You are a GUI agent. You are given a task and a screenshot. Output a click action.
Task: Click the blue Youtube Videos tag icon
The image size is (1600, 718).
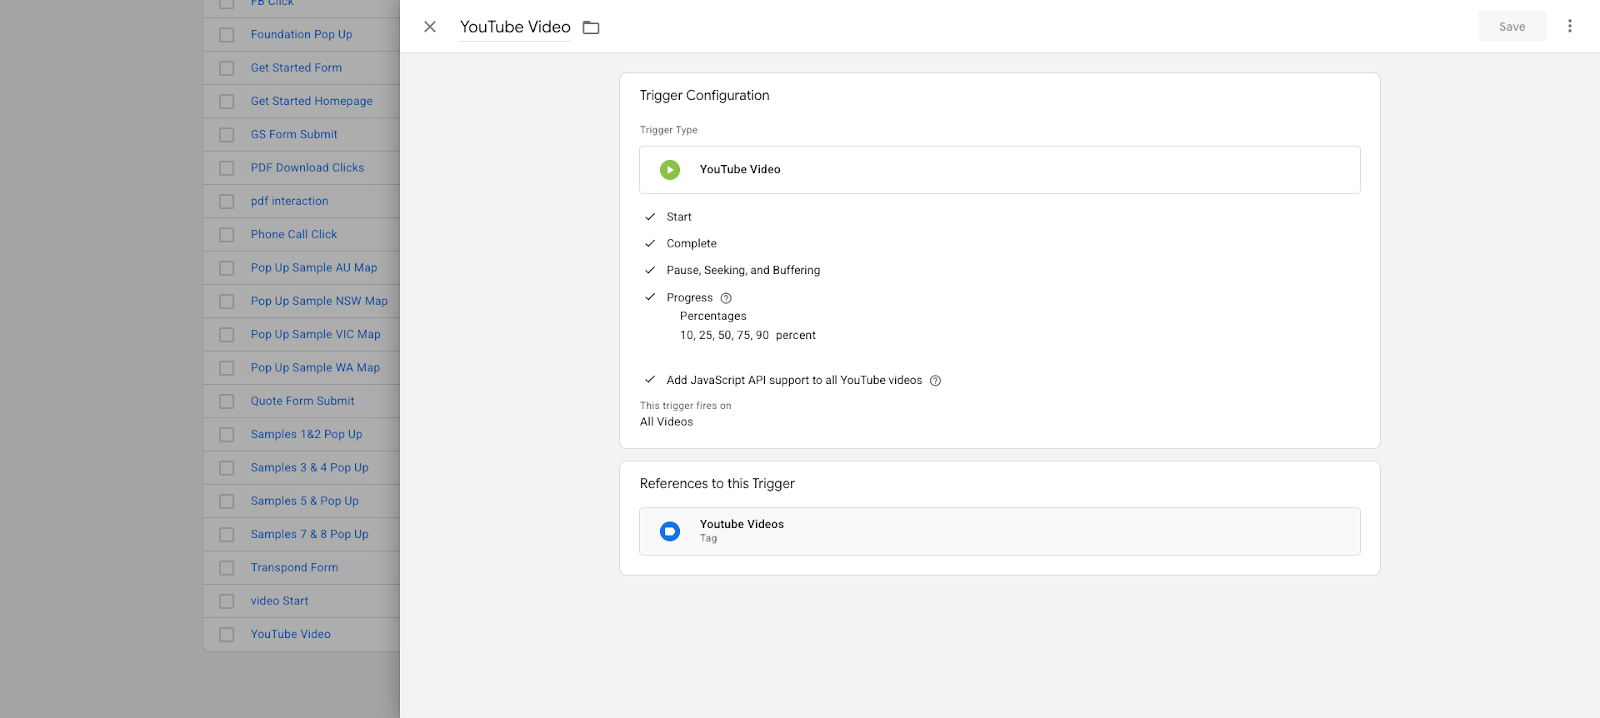point(670,531)
